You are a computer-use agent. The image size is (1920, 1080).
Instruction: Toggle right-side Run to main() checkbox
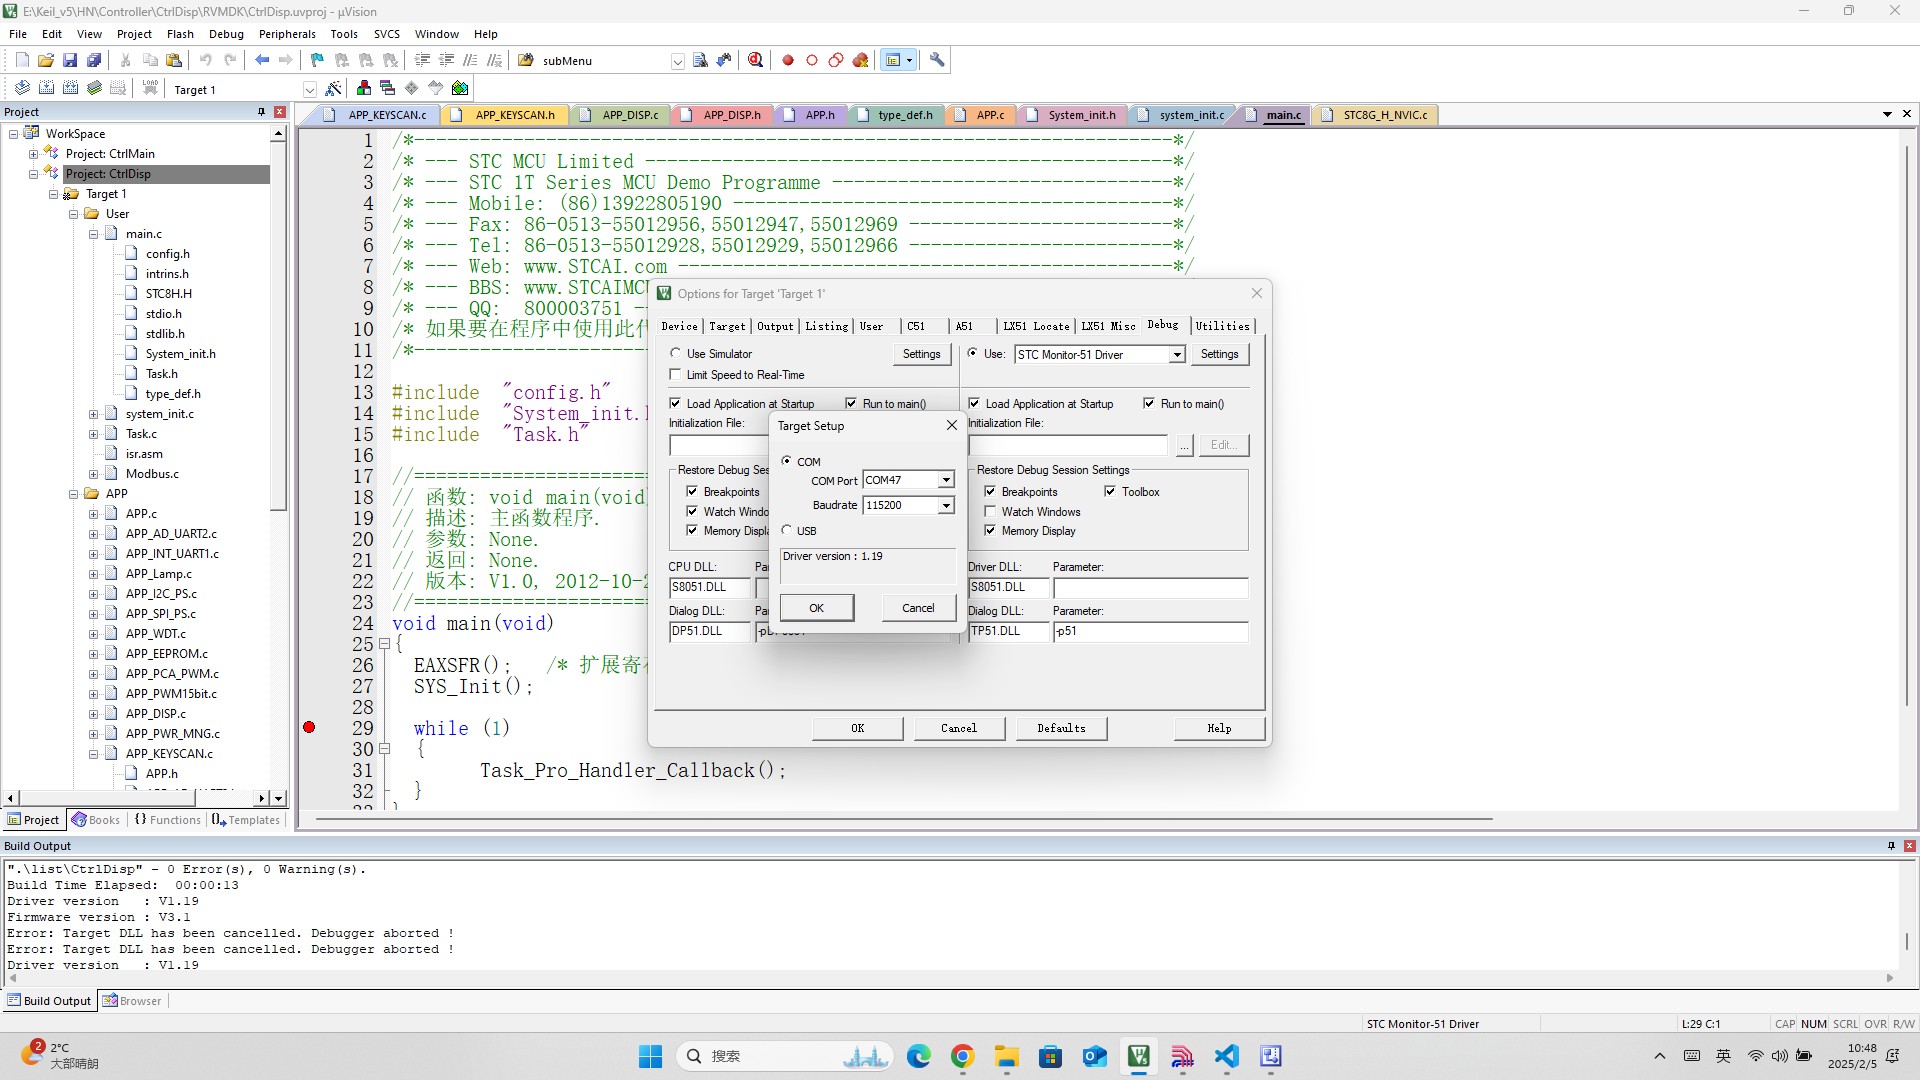(x=1149, y=403)
